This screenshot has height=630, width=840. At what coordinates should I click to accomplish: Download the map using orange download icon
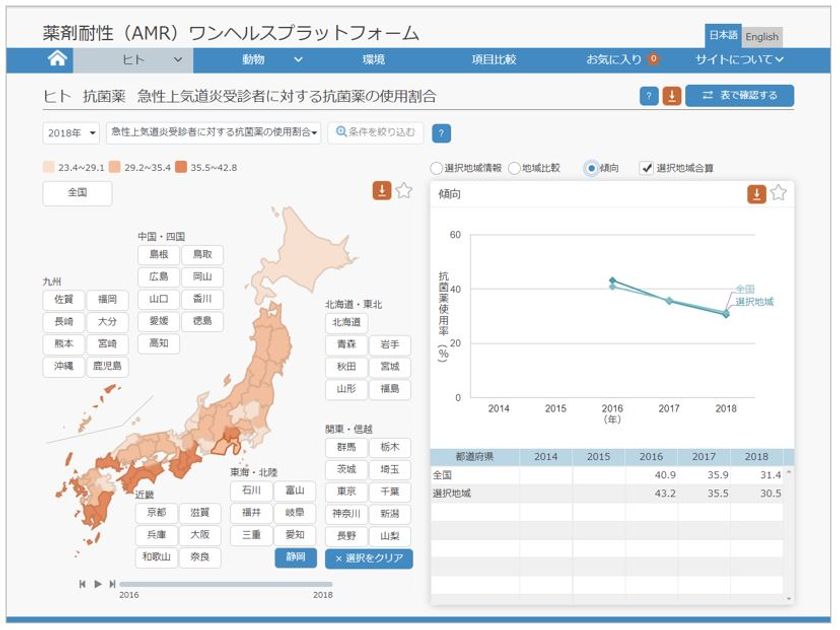382,190
